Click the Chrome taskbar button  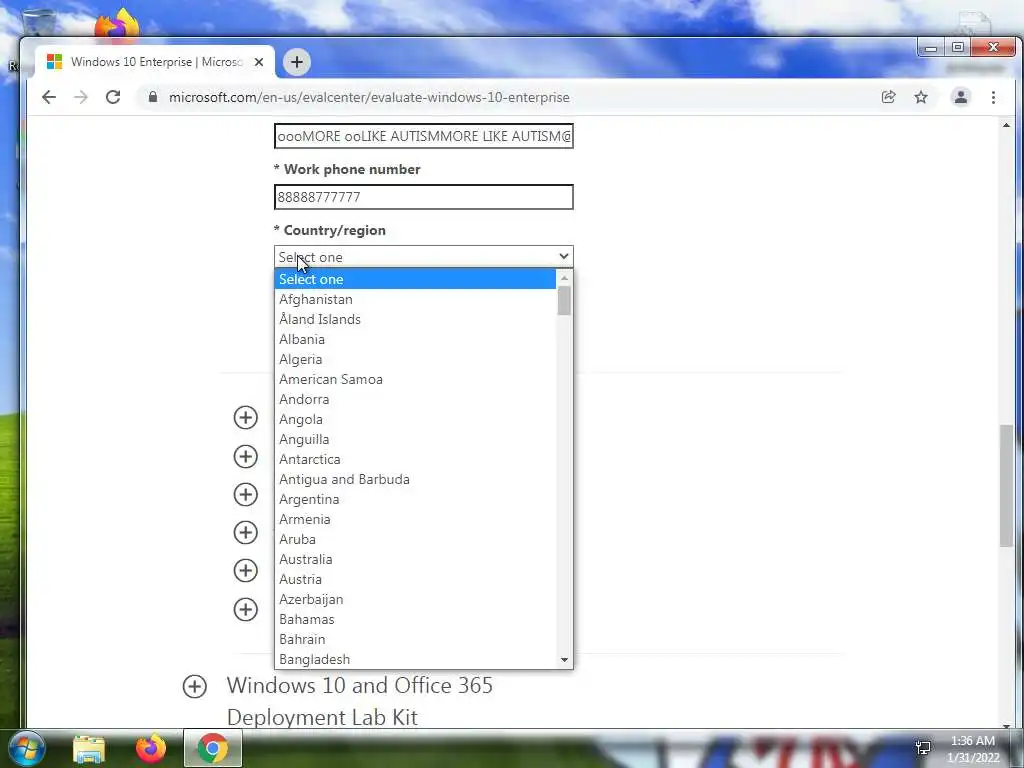(213, 748)
